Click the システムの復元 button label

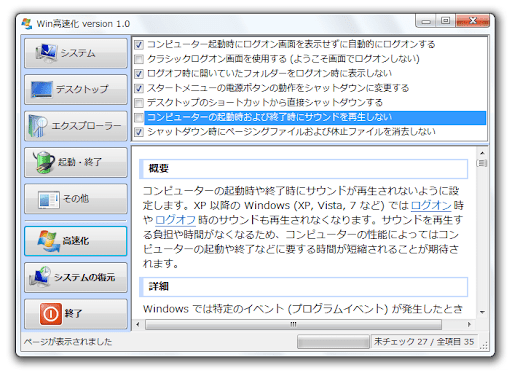85,277
